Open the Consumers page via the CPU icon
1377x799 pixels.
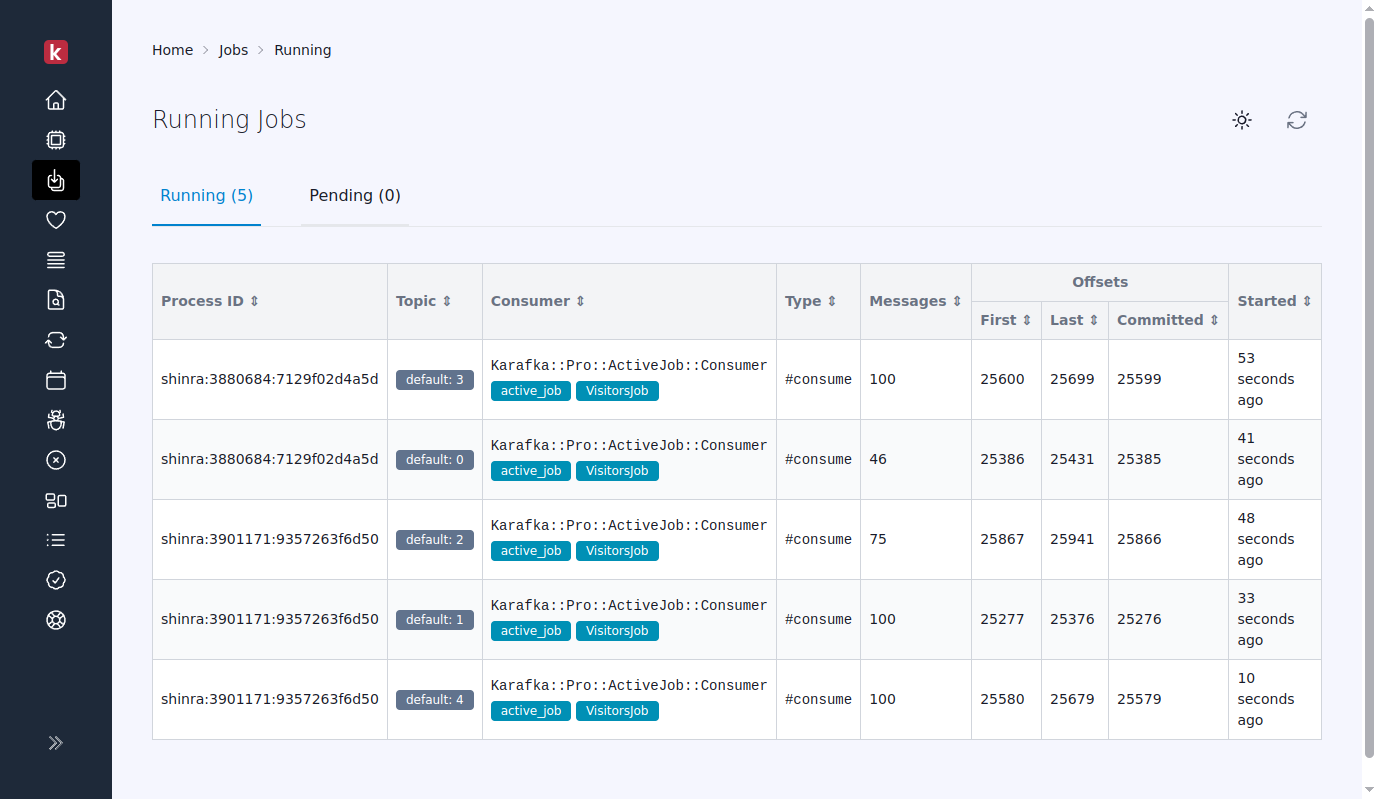56,140
